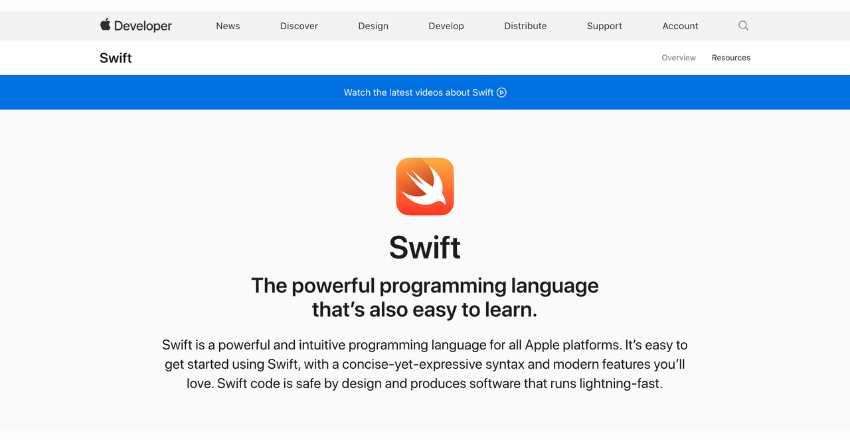
Task: Select Develop in the navigation bar
Action: (x=446, y=26)
